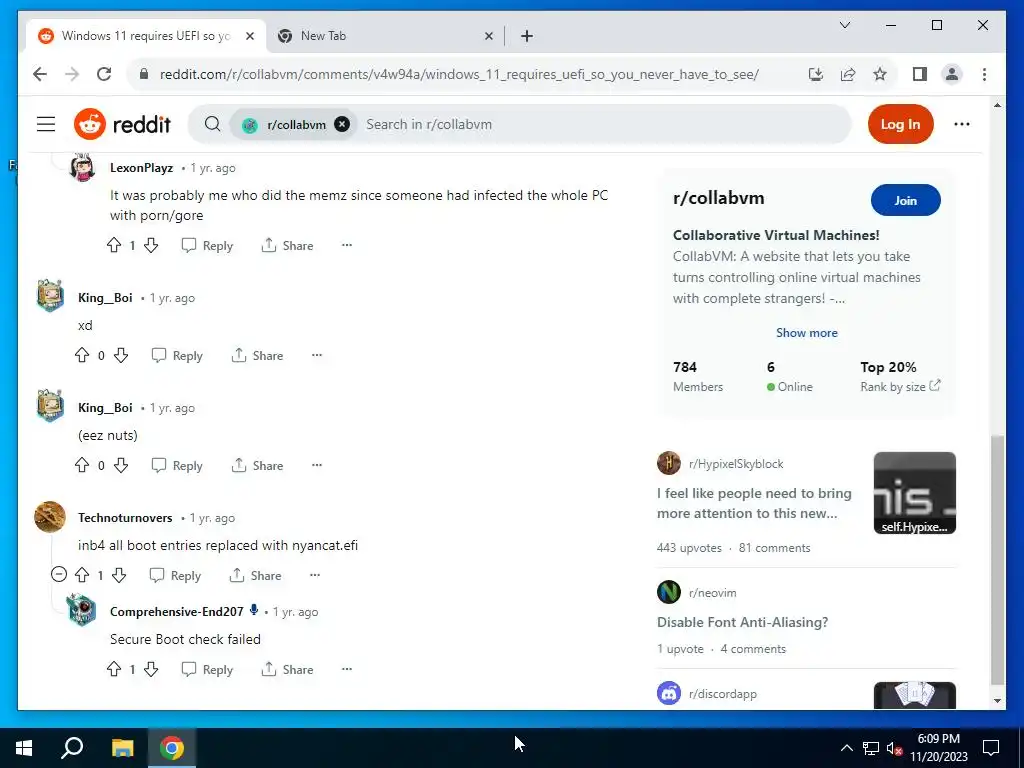1024x768 pixels.
Task: Upvote LexonPlayz's comment
Action: click(114, 246)
